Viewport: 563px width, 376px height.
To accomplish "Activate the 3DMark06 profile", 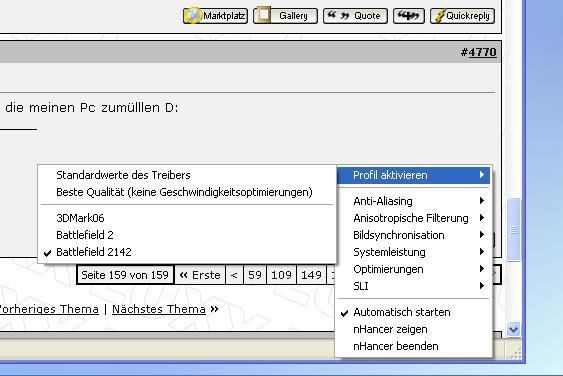I will click(x=187, y=218).
